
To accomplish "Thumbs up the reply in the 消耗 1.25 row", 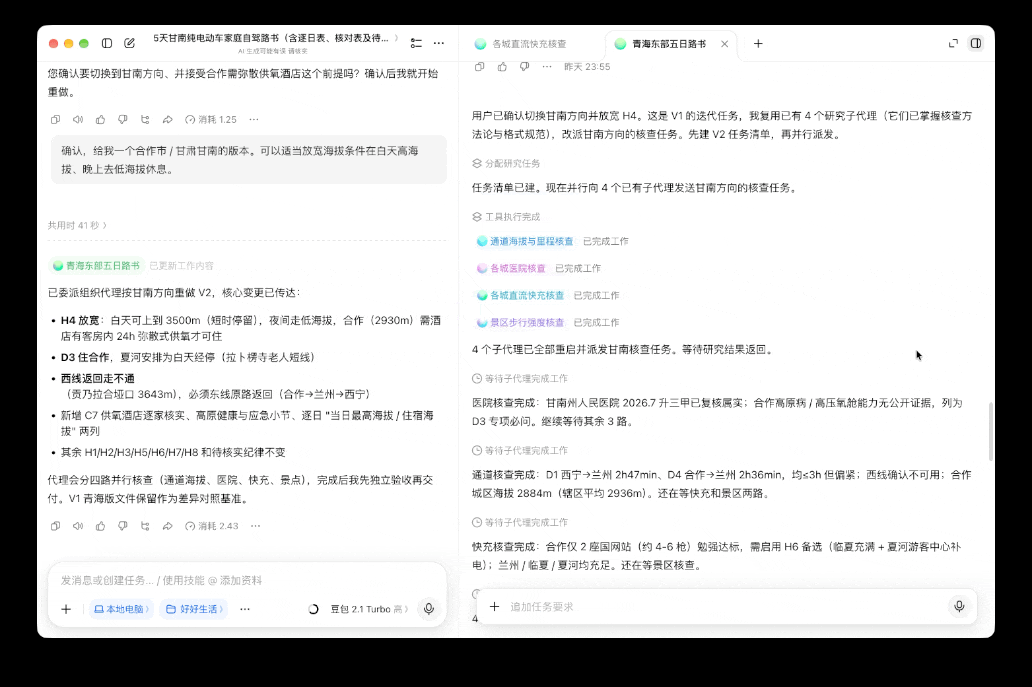I will (x=100, y=120).
